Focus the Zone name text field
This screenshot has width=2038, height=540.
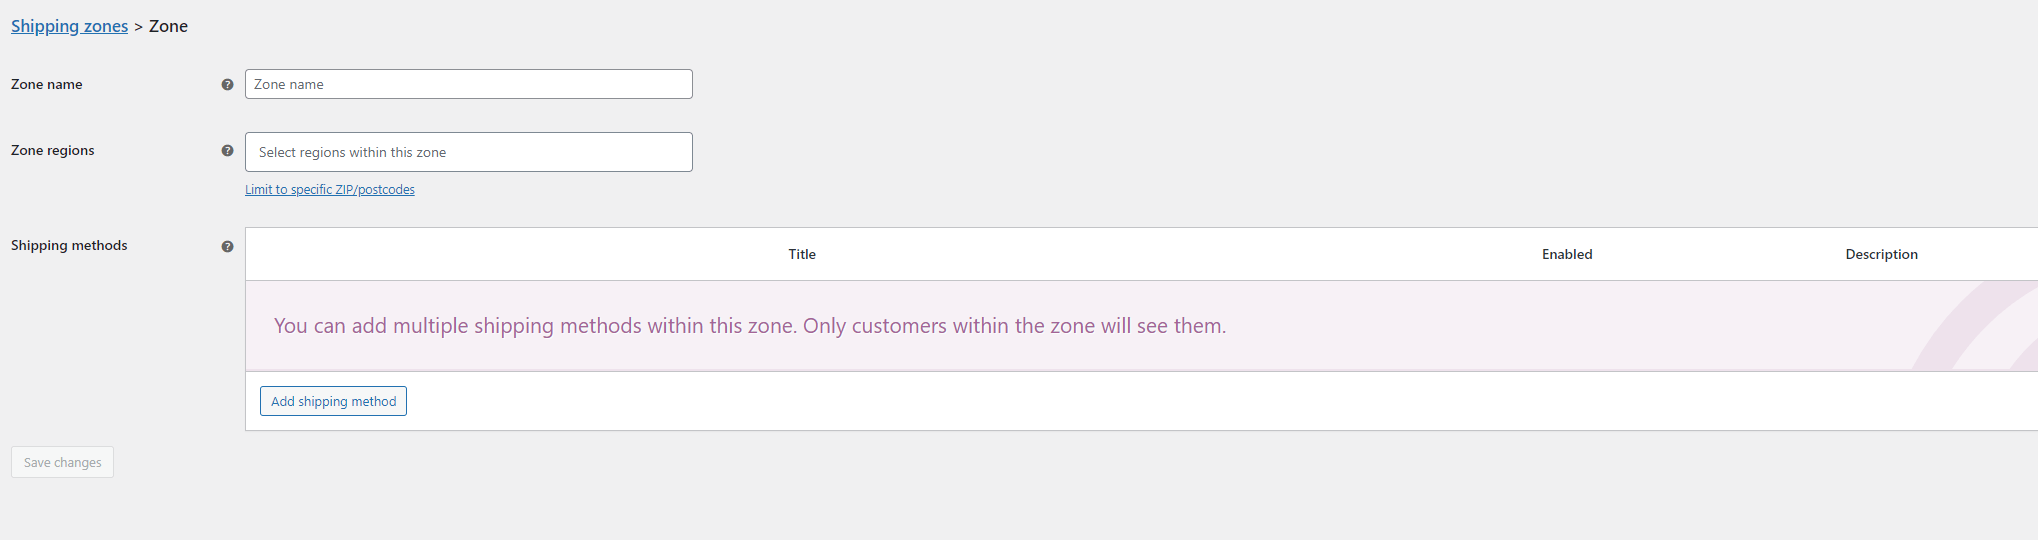pos(468,84)
